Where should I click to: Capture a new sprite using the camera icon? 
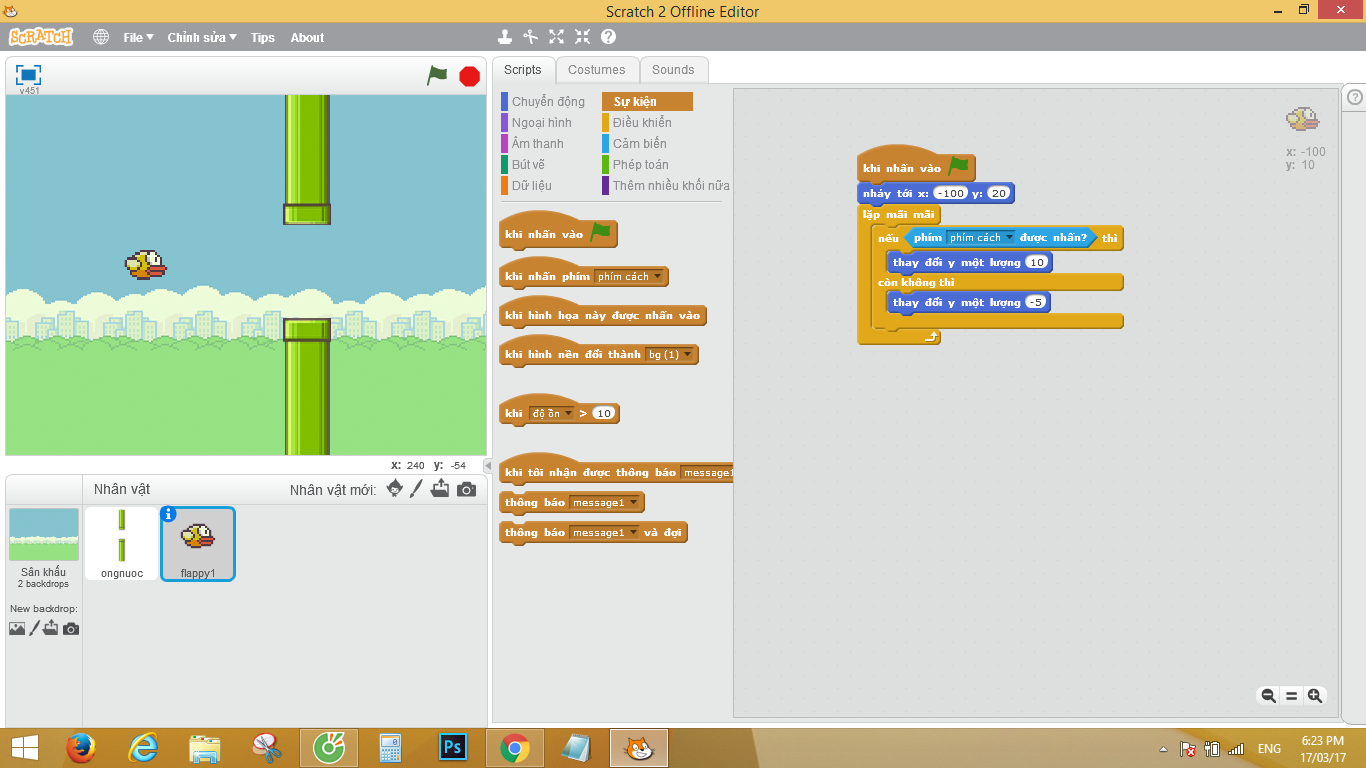coord(465,488)
